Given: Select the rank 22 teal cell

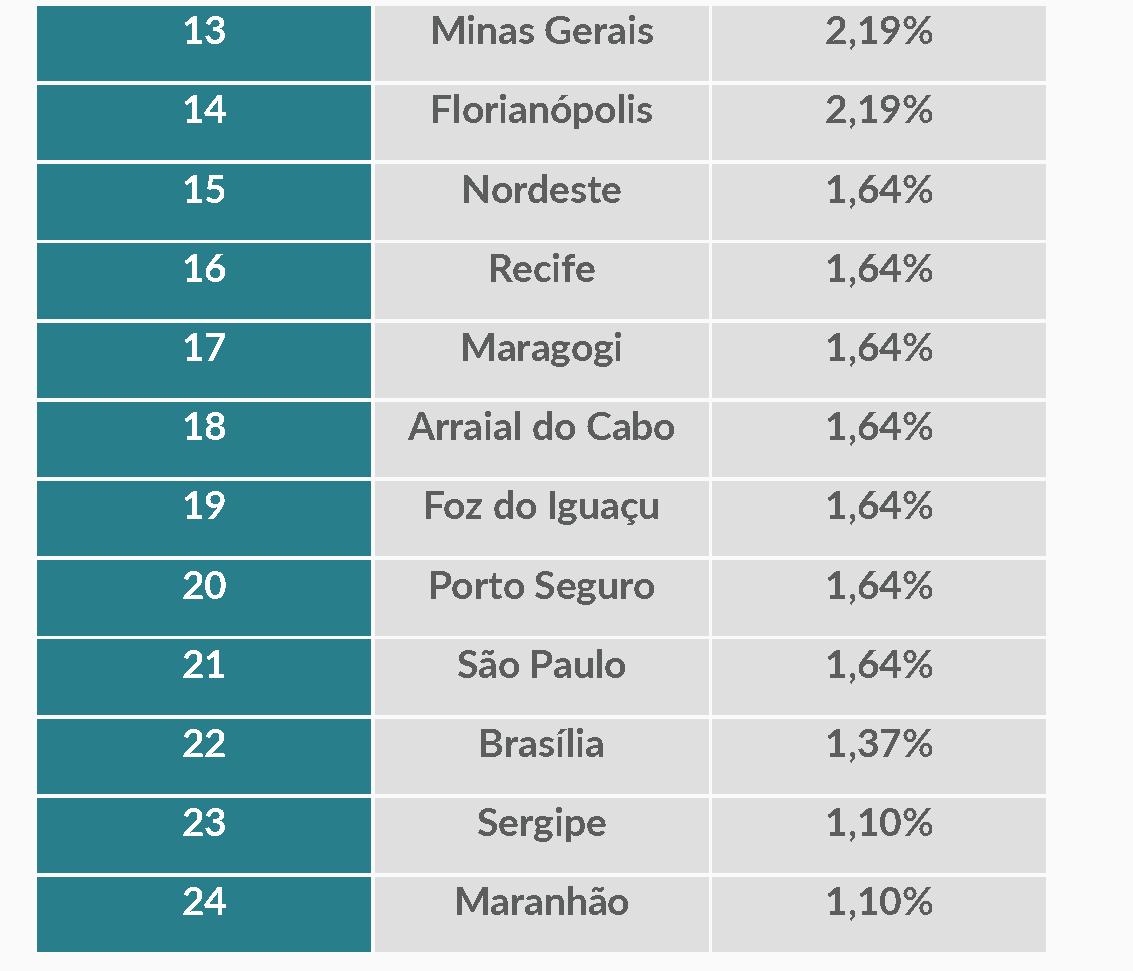Looking at the screenshot, I should pos(204,756).
